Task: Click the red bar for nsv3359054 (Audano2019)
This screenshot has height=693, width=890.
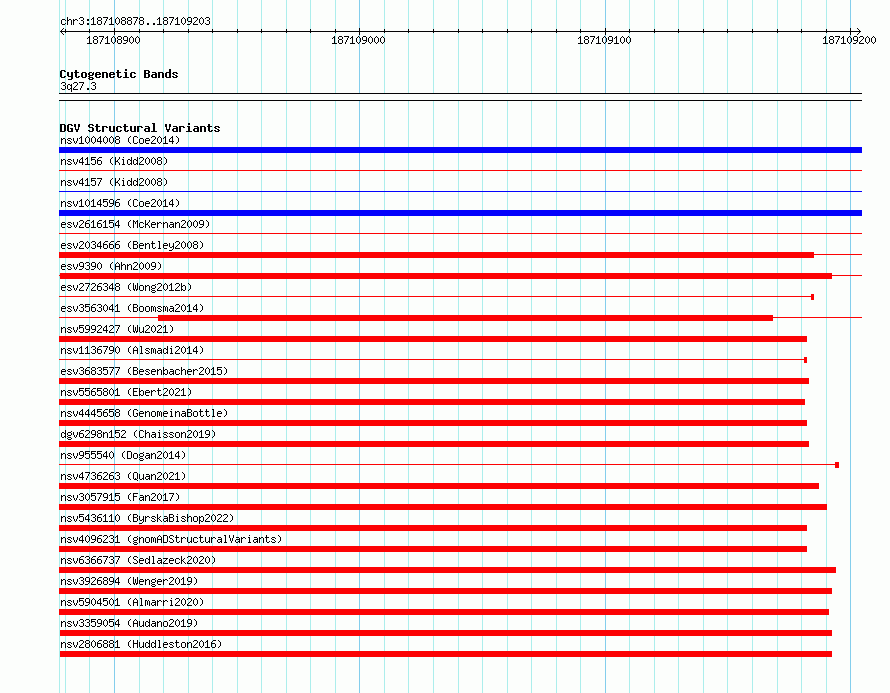Action: coord(446,633)
